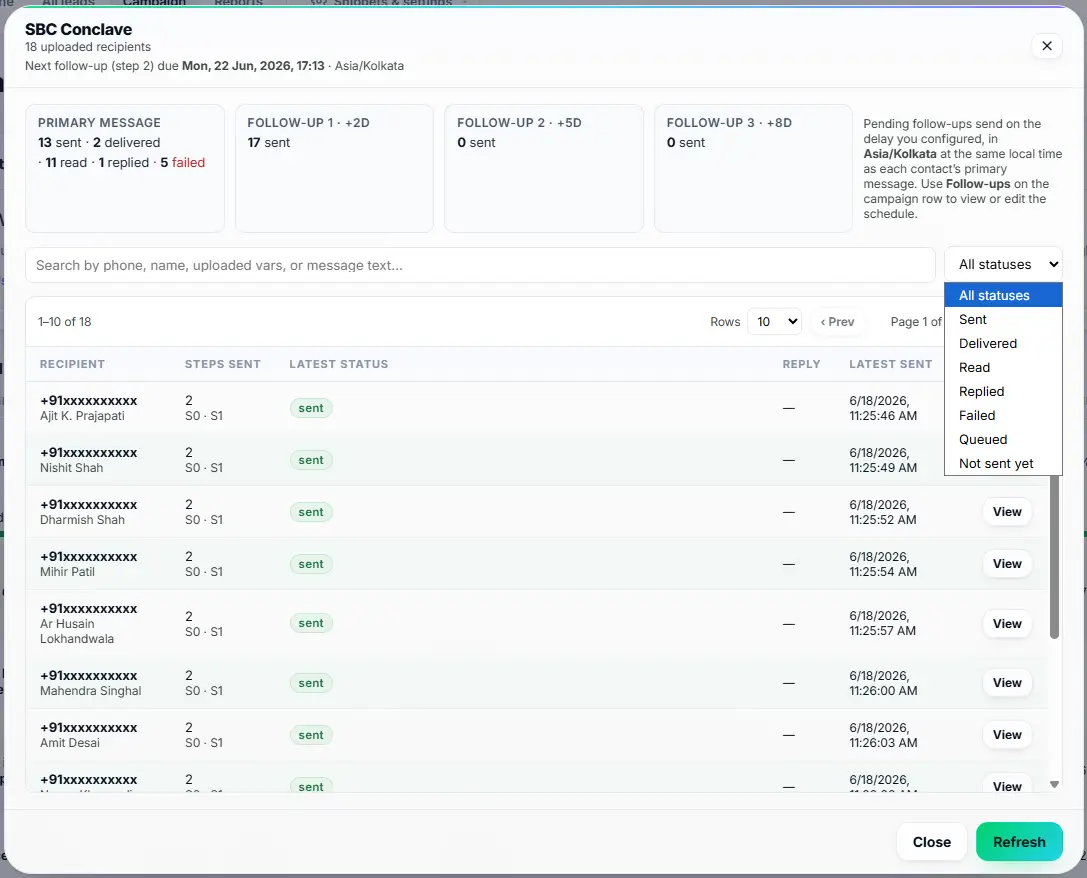The height and width of the screenshot is (878, 1087).
Task: Click the sent badge for Nishit Shah
Action: tap(311, 460)
